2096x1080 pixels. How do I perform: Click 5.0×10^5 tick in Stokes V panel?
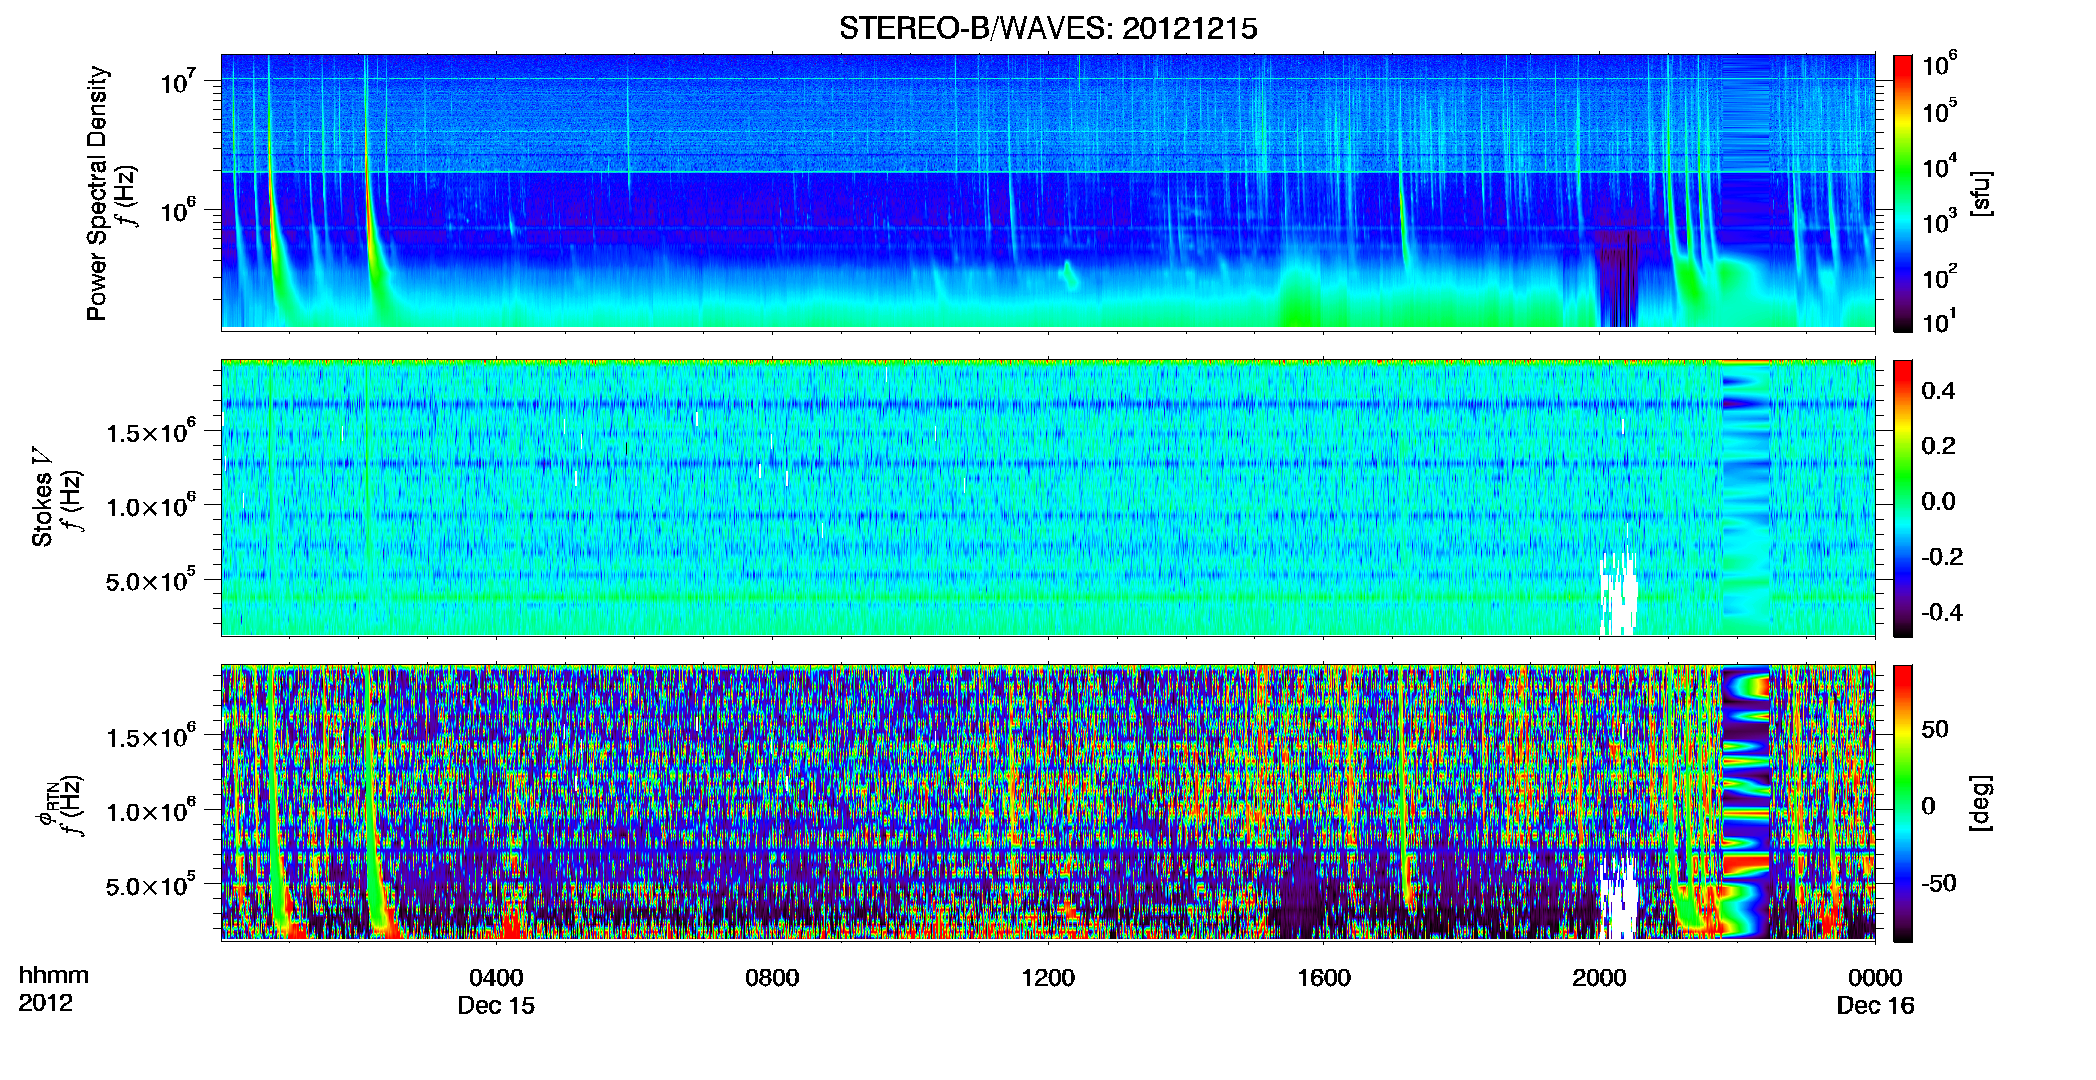[x=151, y=580]
